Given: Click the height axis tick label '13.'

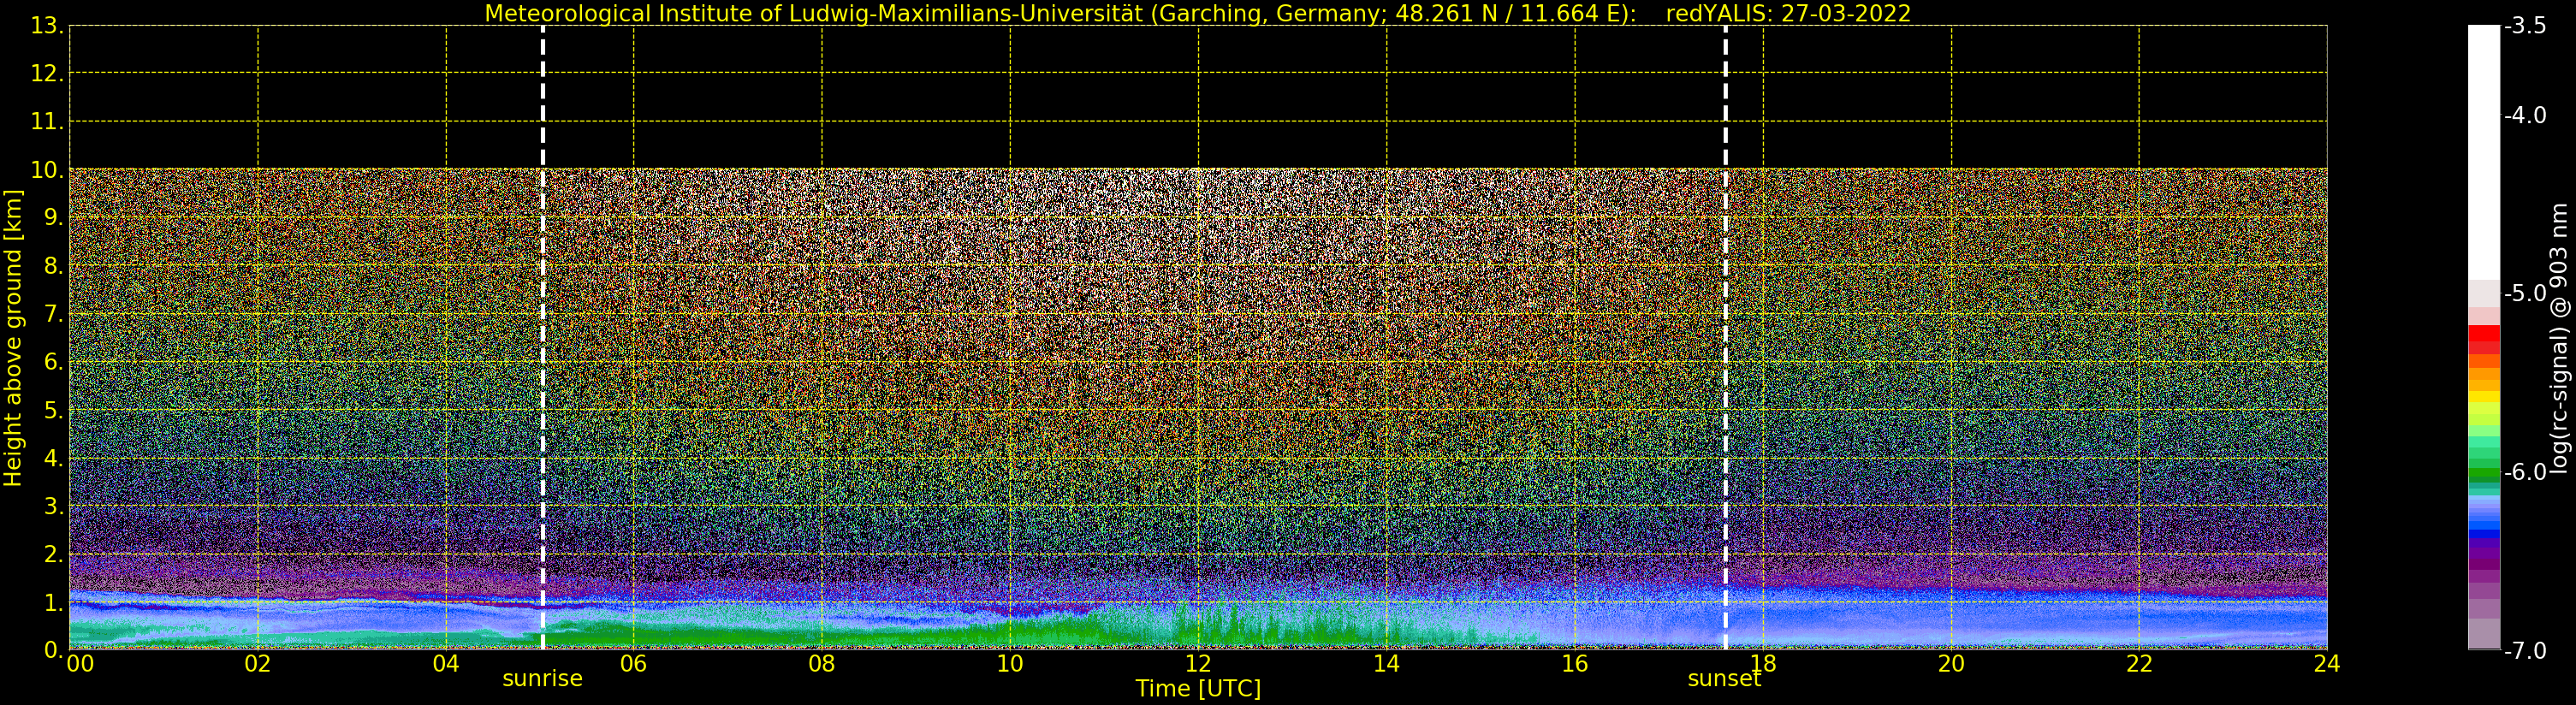Looking at the screenshot, I should 47,26.
